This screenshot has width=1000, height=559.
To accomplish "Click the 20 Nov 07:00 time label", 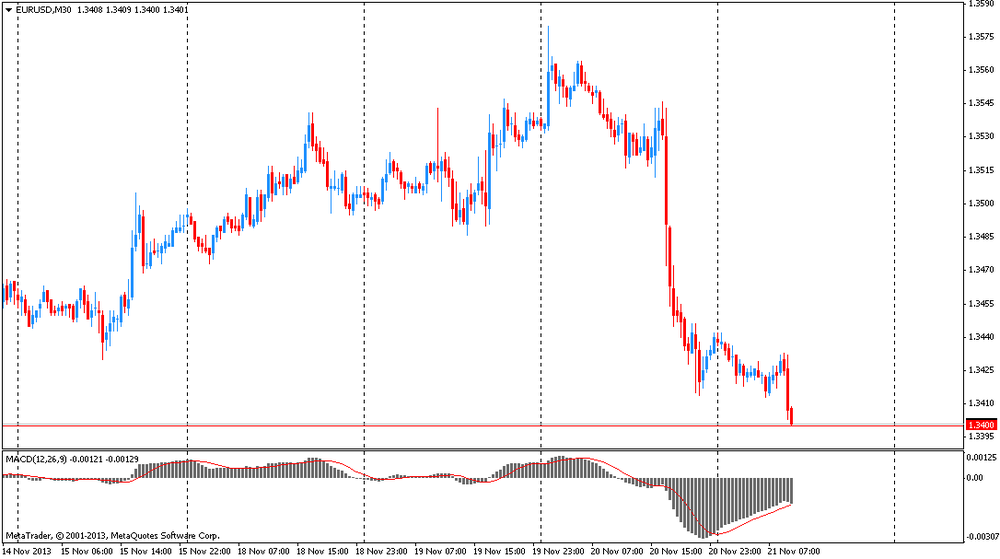I will coord(617,551).
